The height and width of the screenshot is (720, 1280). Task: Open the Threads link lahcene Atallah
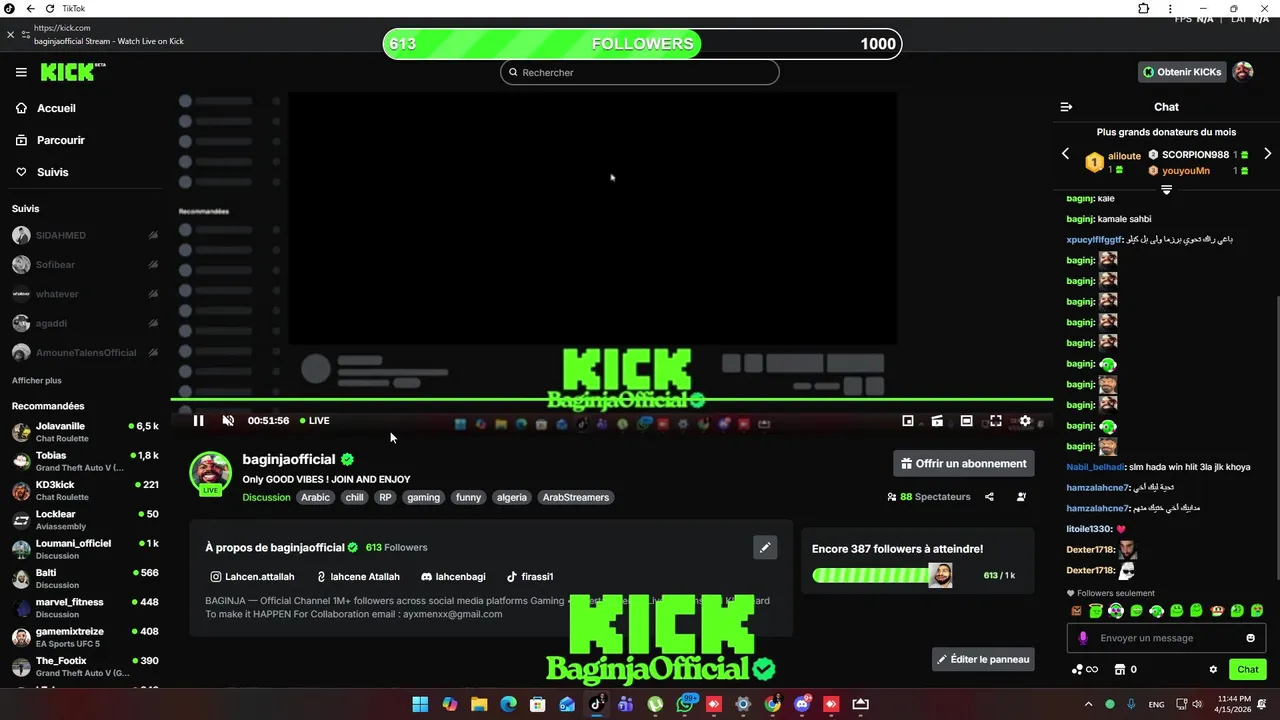[x=358, y=577]
